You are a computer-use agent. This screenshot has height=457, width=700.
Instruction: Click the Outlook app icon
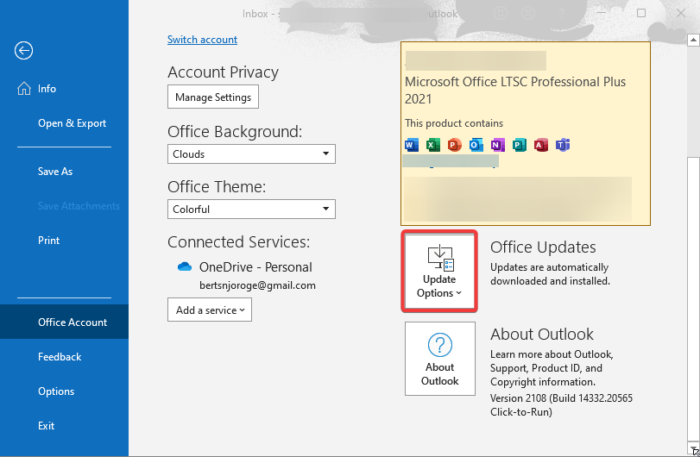[476, 145]
